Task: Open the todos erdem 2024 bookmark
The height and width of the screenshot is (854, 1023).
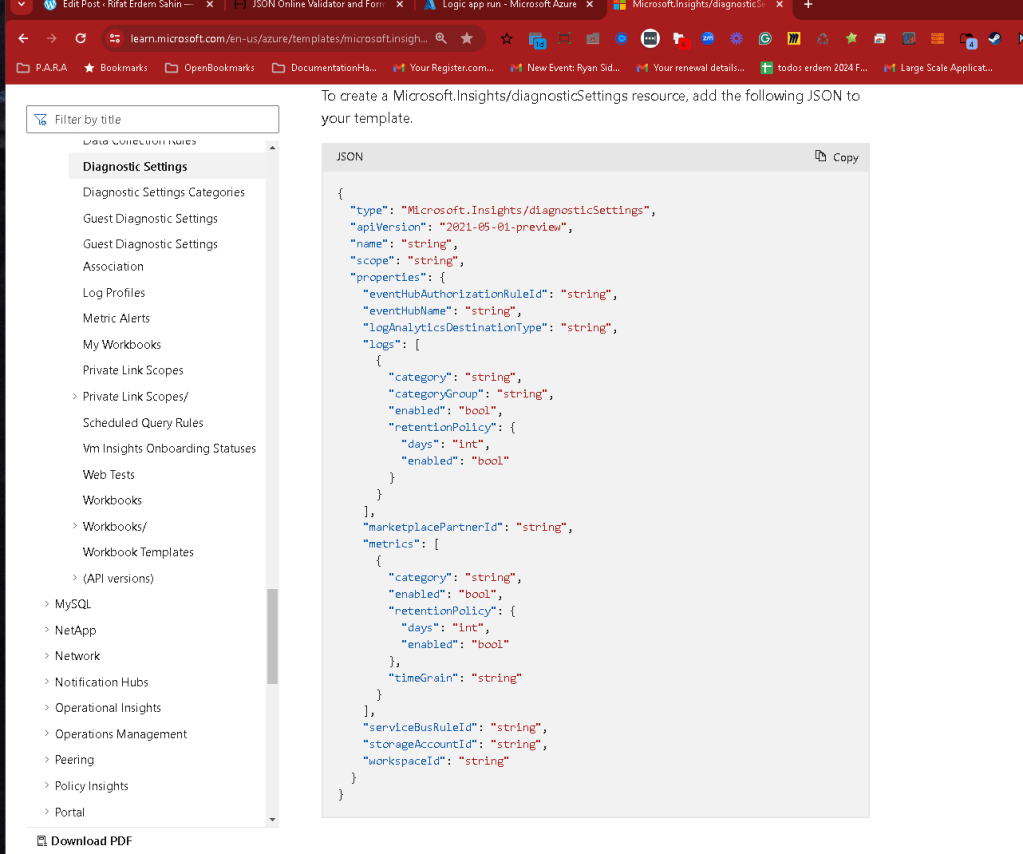Action: 814,67
